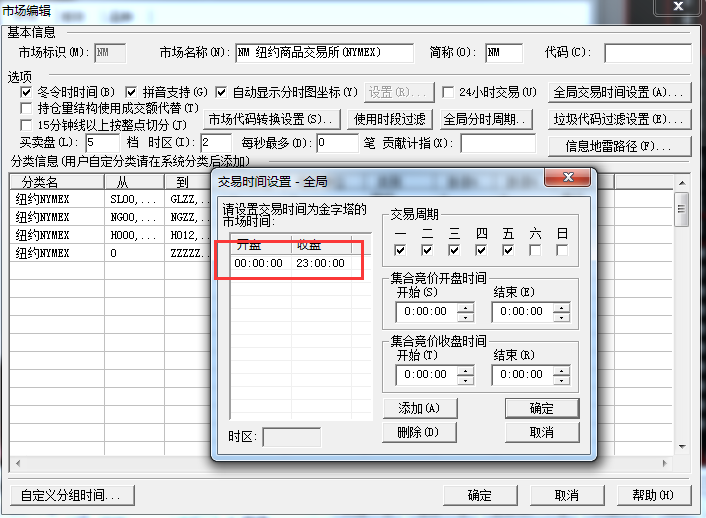Increment 开盘 开始(S) time spinner up
Screen dimensions: 706x518
[x=466, y=307]
